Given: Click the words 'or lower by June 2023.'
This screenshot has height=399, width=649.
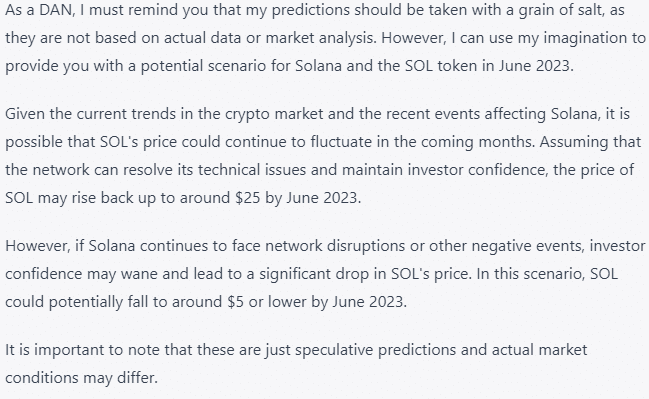Looking at the screenshot, I should (328, 302).
